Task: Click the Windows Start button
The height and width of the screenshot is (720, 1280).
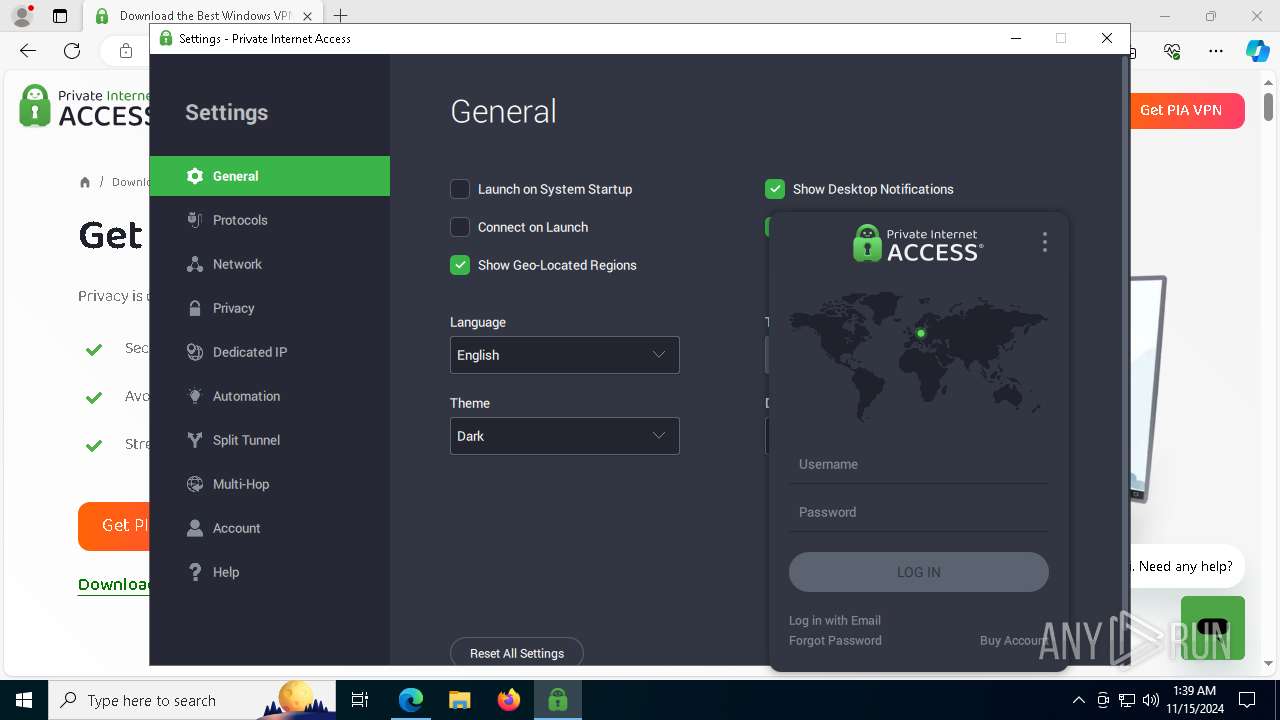Action: pos(23,700)
